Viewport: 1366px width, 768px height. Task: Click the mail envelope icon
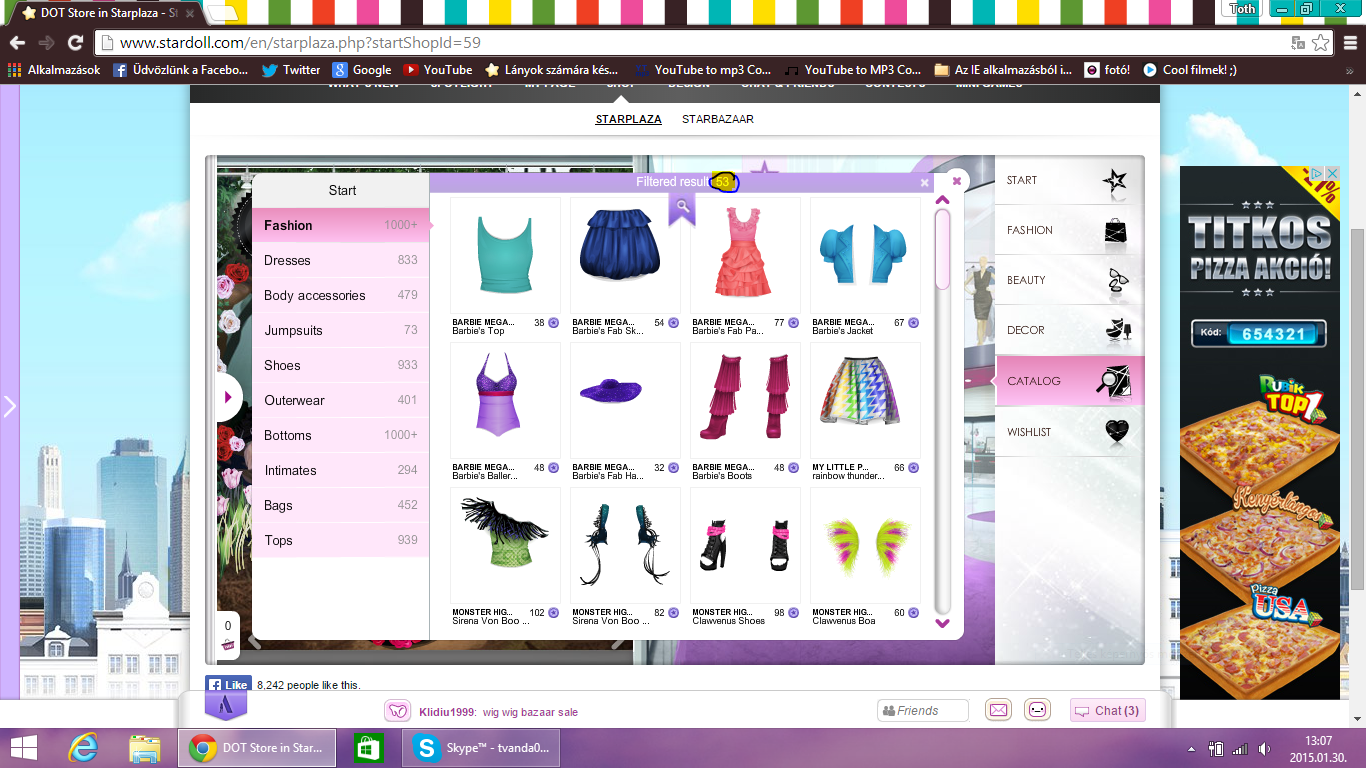point(998,710)
